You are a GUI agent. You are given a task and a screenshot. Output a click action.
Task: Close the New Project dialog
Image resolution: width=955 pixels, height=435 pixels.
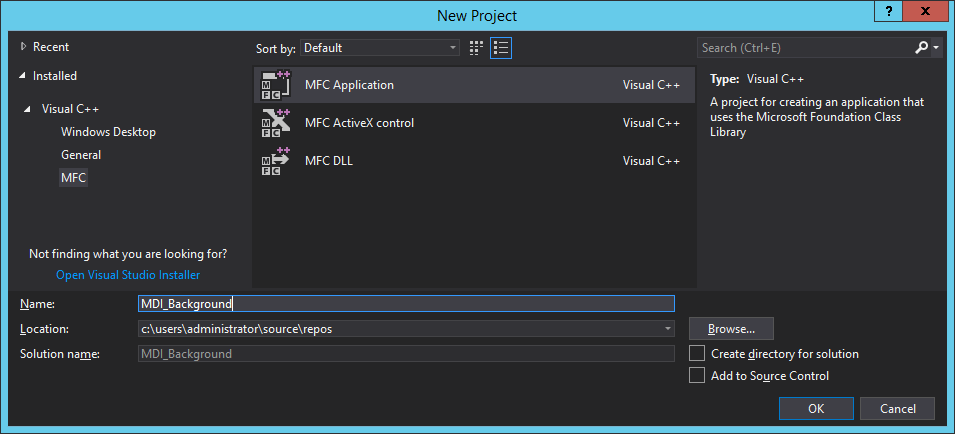(925, 11)
